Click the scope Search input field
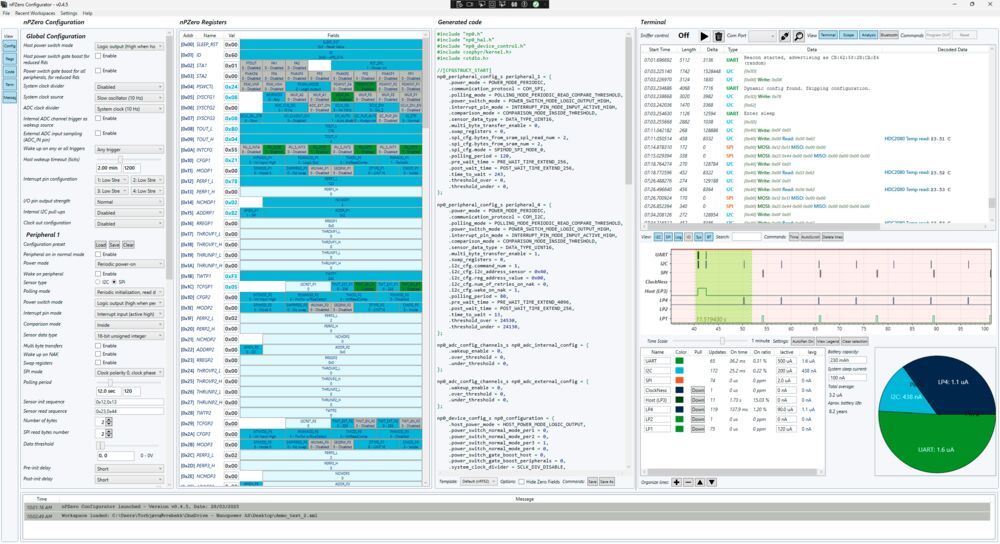This screenshot has width=1000, height=544. pos(746,237)
